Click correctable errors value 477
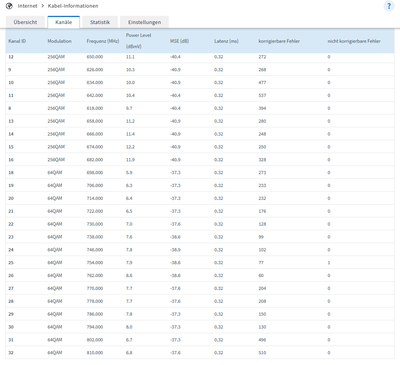 coord(262,83)
